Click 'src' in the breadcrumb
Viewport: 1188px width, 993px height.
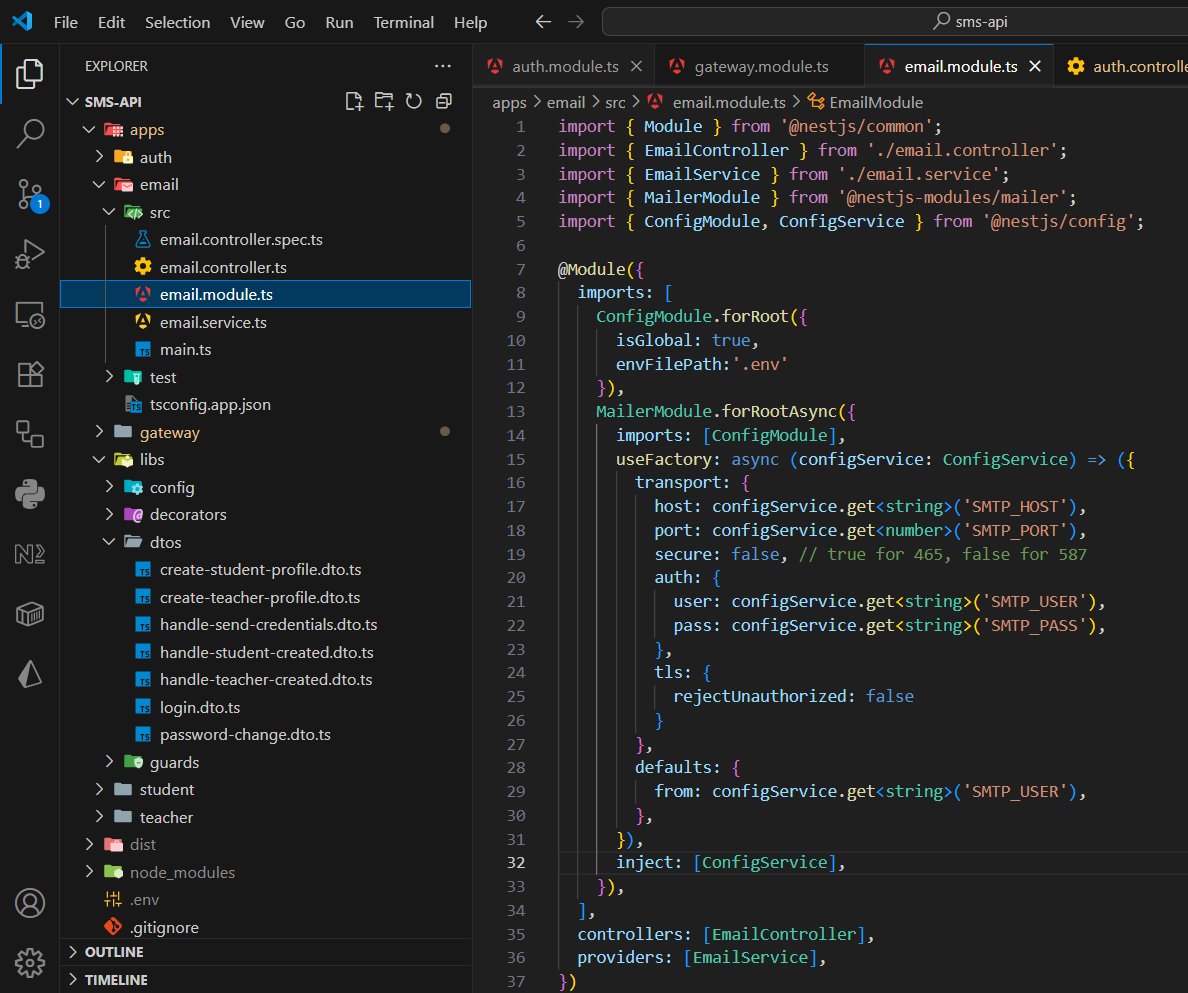pyautogui.click(x=615, y=102)
